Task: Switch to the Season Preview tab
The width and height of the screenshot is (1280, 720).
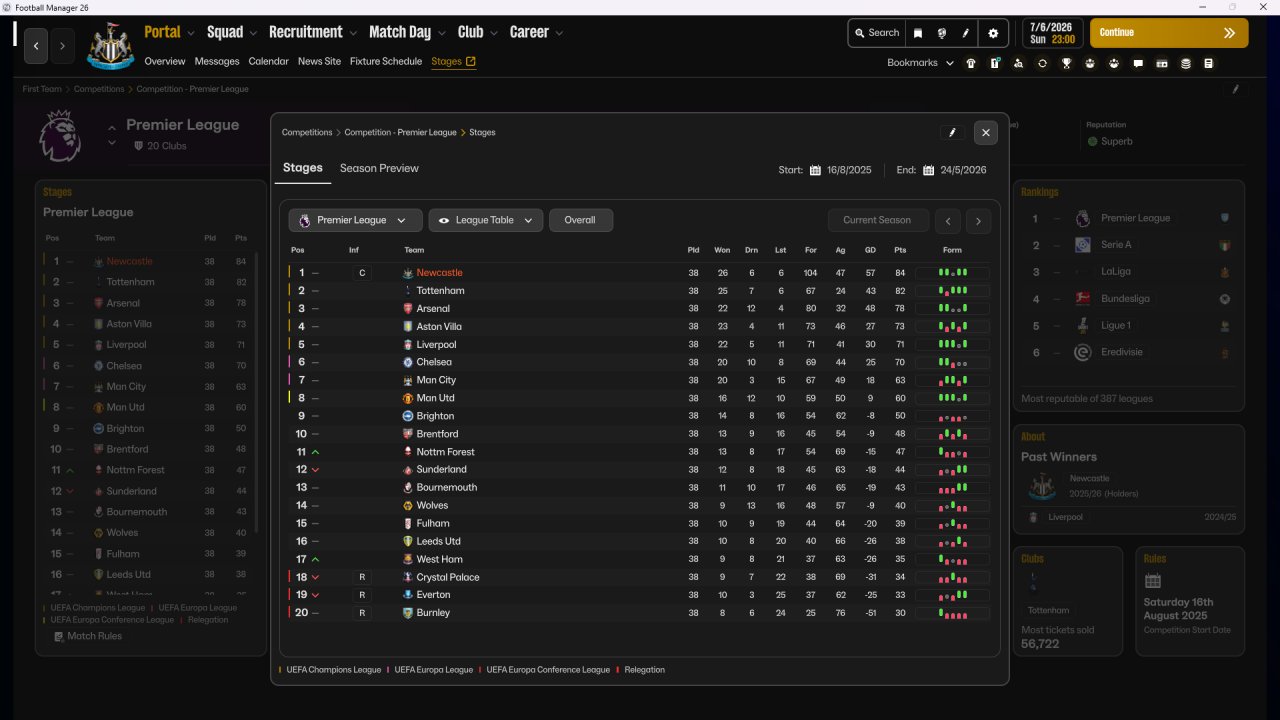Action: point(379,168)
